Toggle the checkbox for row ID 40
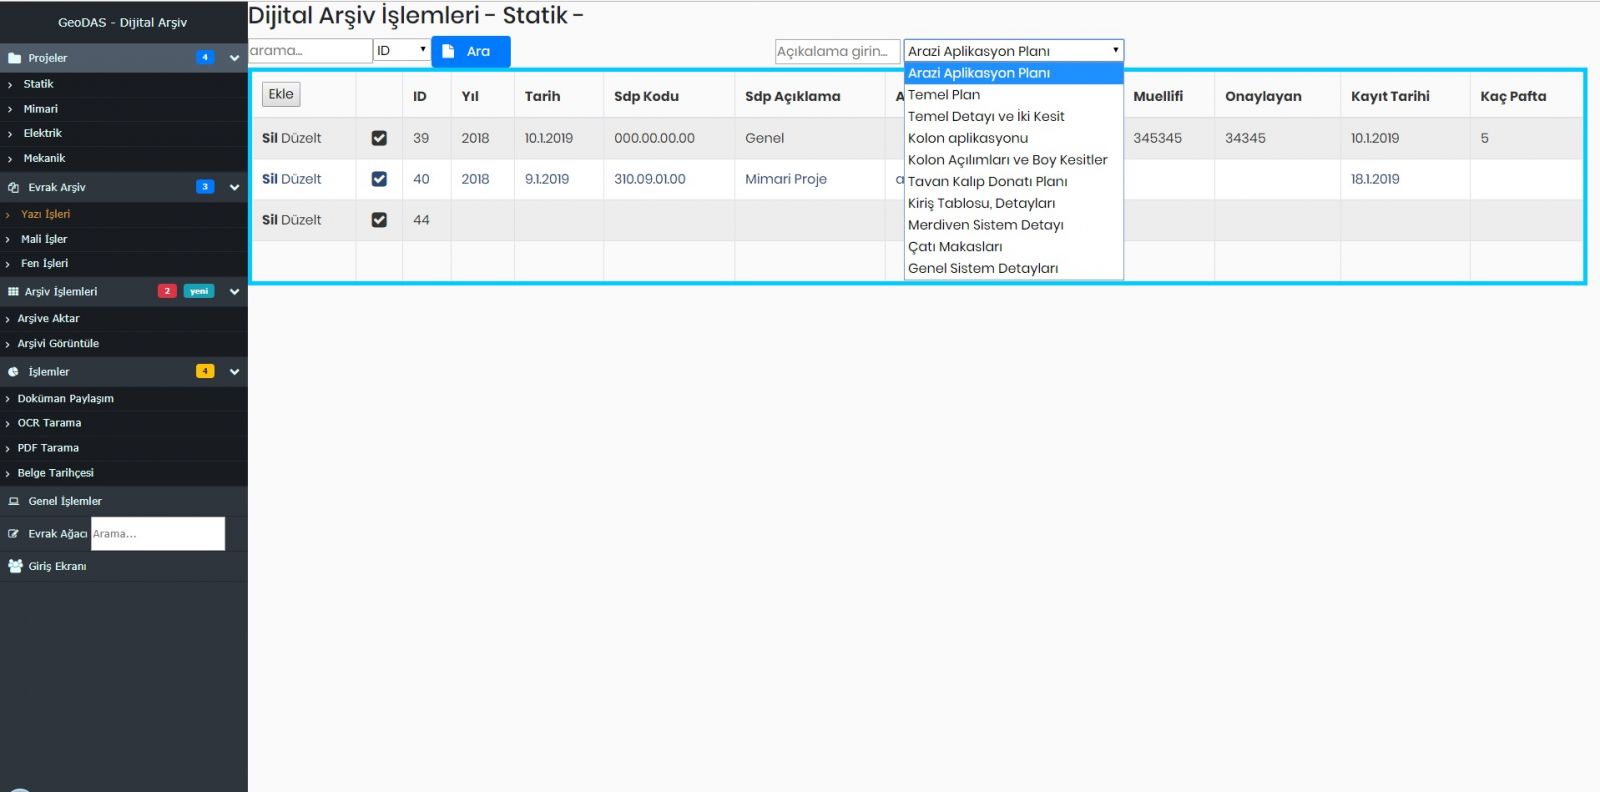 pyautogui.click(x=379, y=179)
